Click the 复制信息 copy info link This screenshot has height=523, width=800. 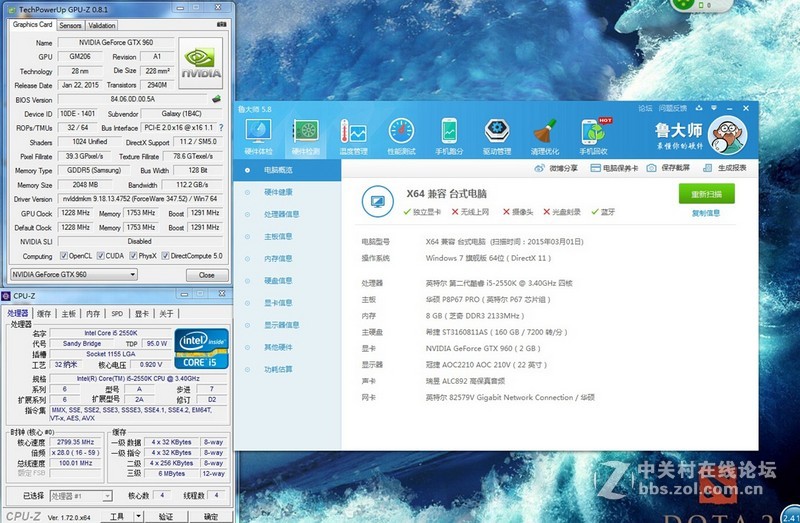point(706,213)
